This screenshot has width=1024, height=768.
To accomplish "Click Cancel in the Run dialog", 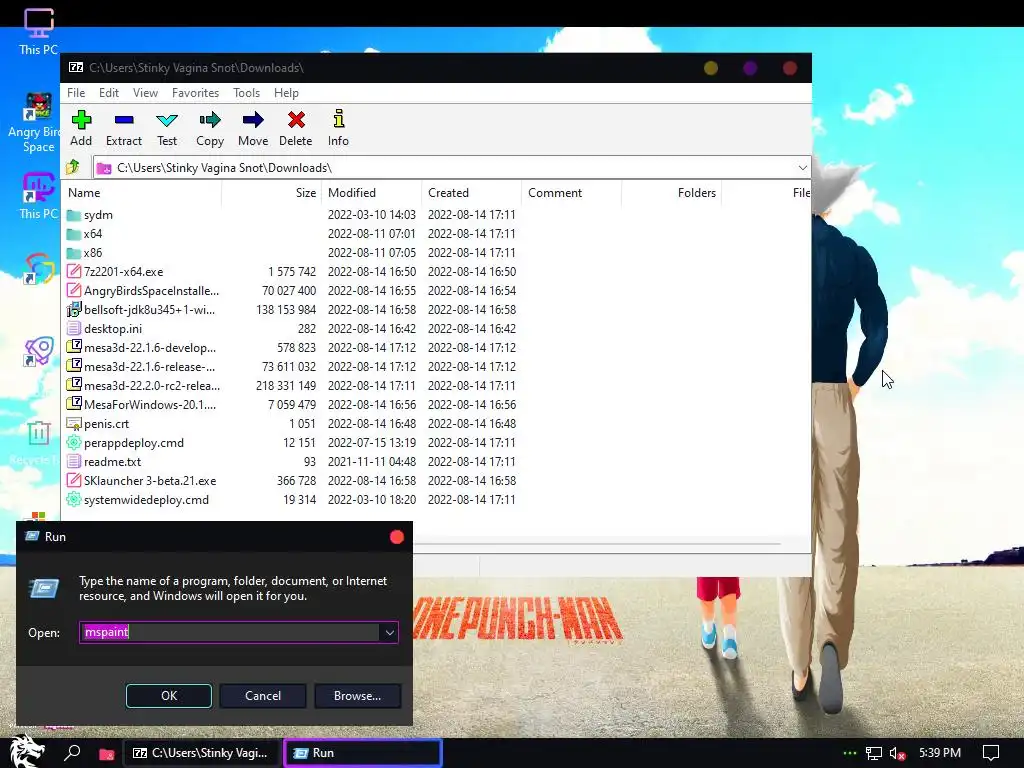I will click(x=263, y=696).
